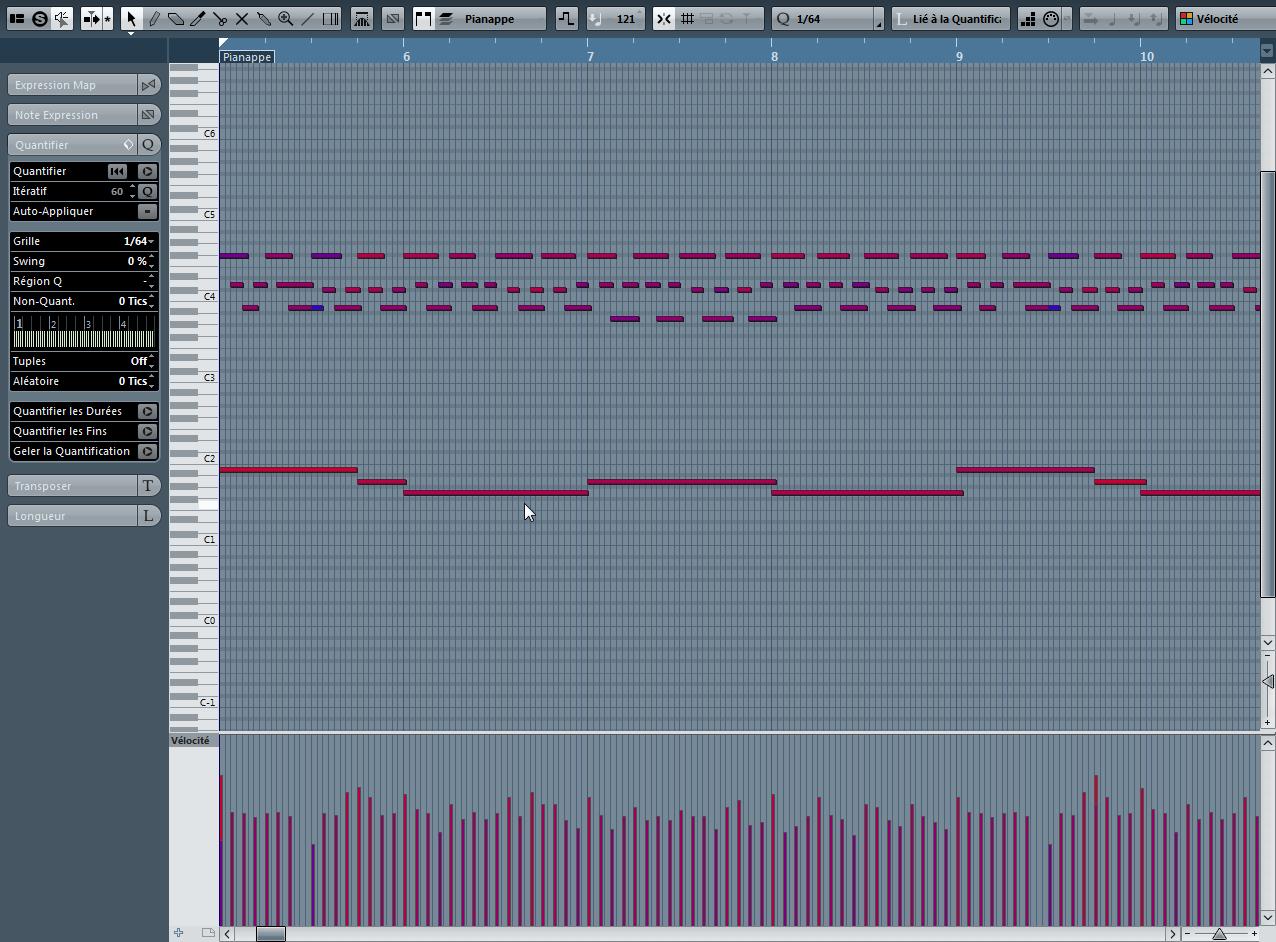This screenshot has width=1276, height=942.
Task: Select the Time Warp tool
Action: tap(331, 18)
